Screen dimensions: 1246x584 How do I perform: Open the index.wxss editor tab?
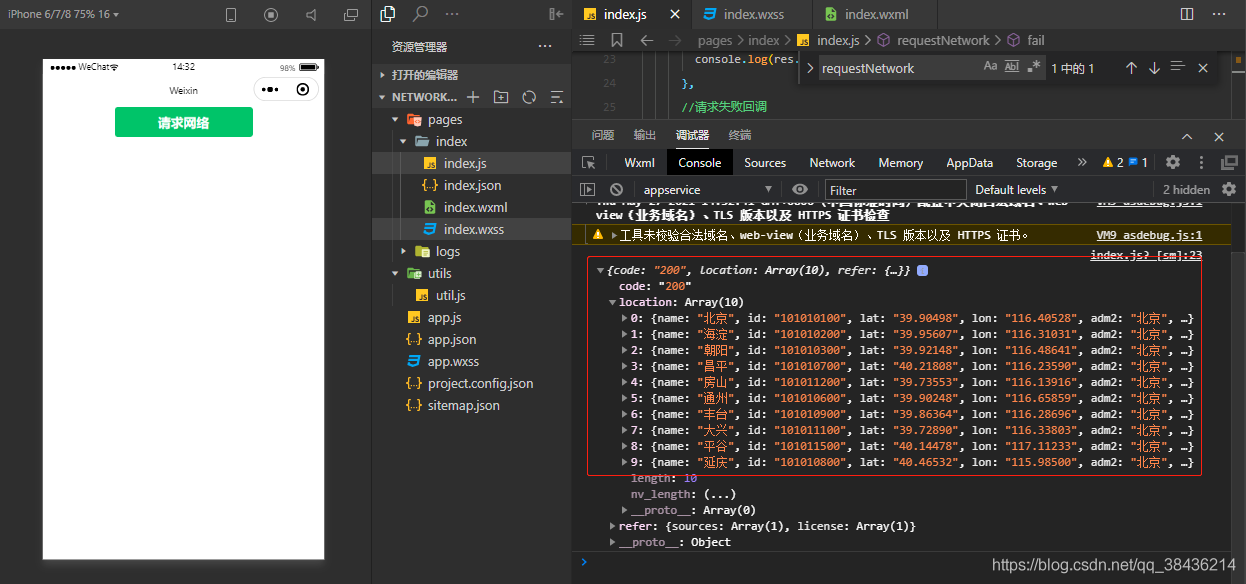click(x=753, y=14)
